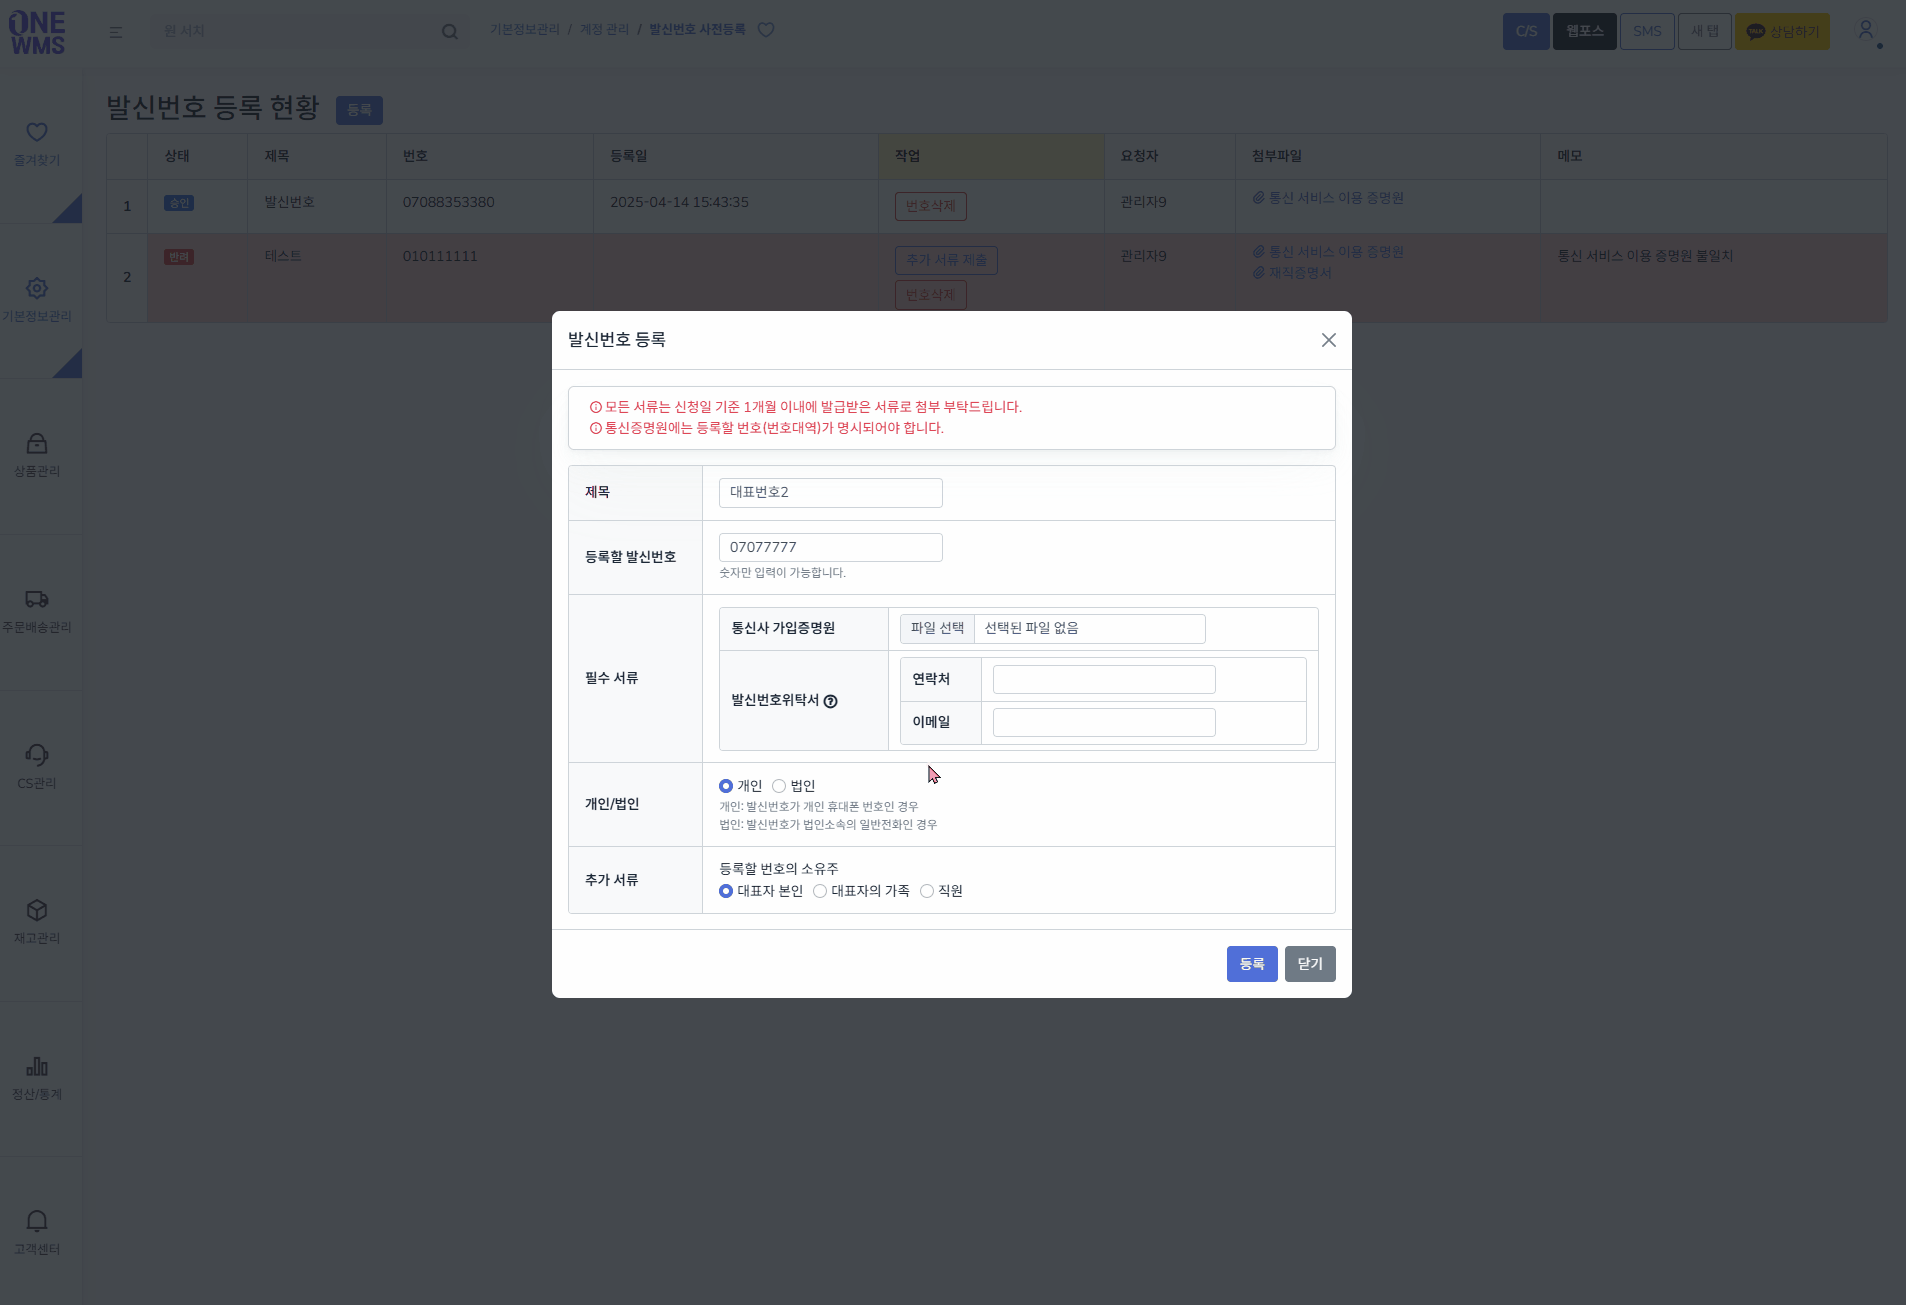This screenshot has height=1305, width=1906.
Task: Click the 연락처 input field
Action: pyautogui.click(x=1104, y=680)
